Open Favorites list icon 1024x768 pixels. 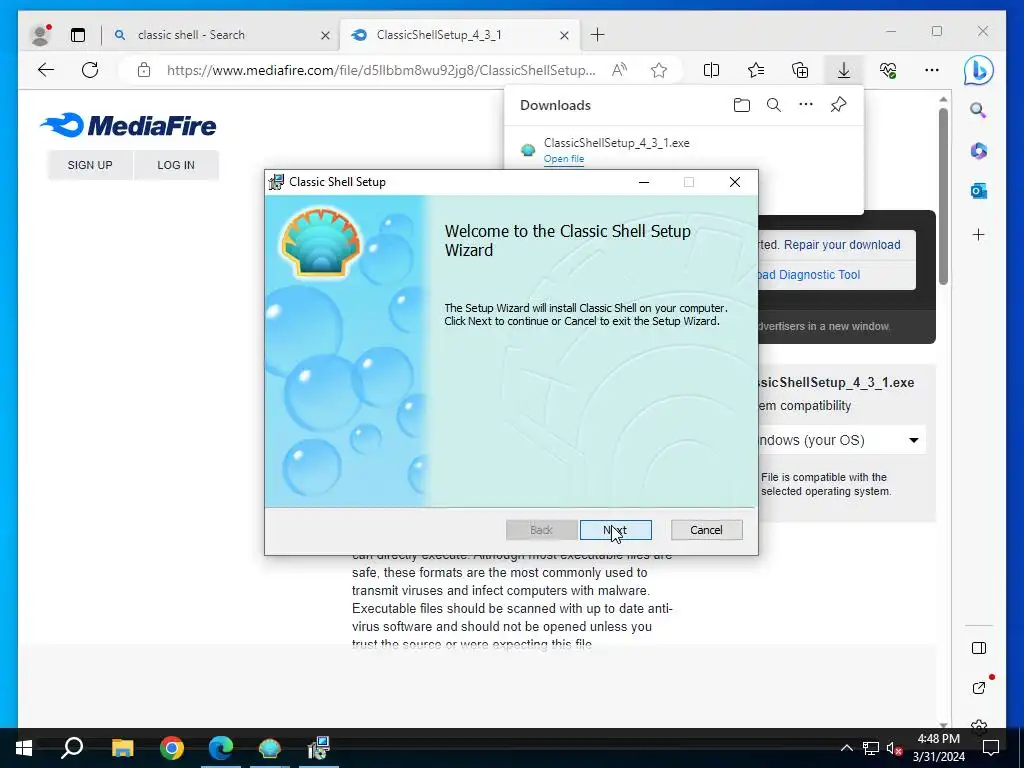click(x=756, y=70)
